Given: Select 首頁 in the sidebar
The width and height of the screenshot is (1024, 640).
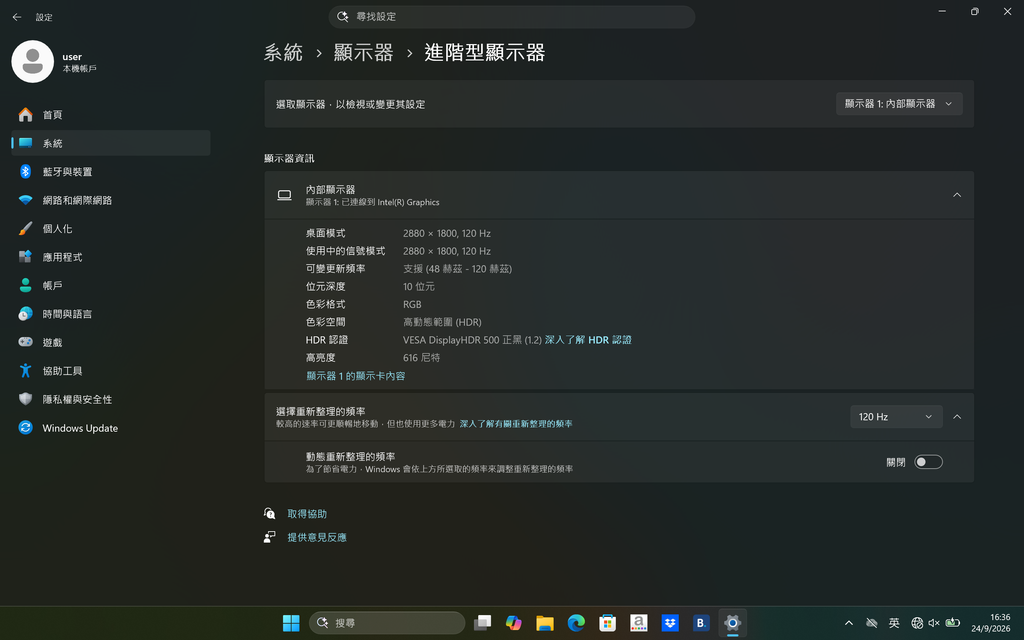Looking at the screenshot, I should 110,115.
